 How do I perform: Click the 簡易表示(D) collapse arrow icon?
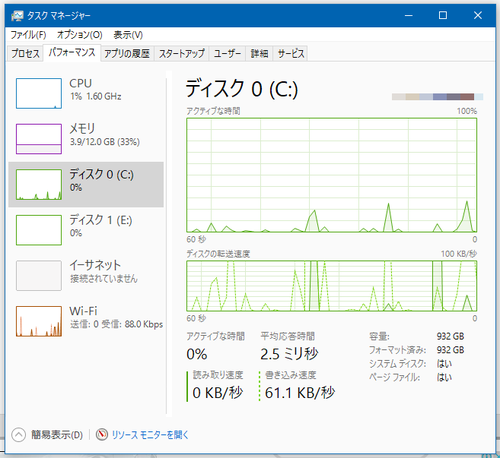coord(18,435)
